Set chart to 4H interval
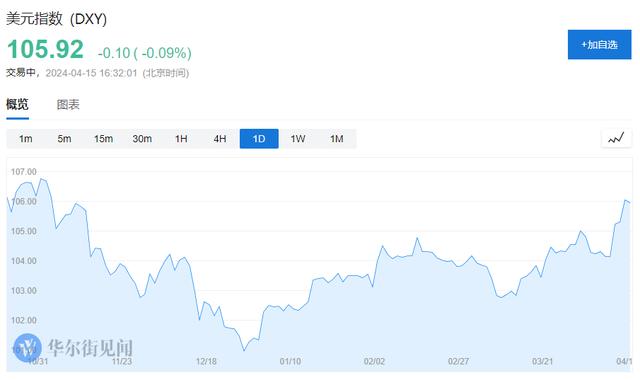Image resolution: width=640 pixels, height=380 pixels. tap(220, 139)
